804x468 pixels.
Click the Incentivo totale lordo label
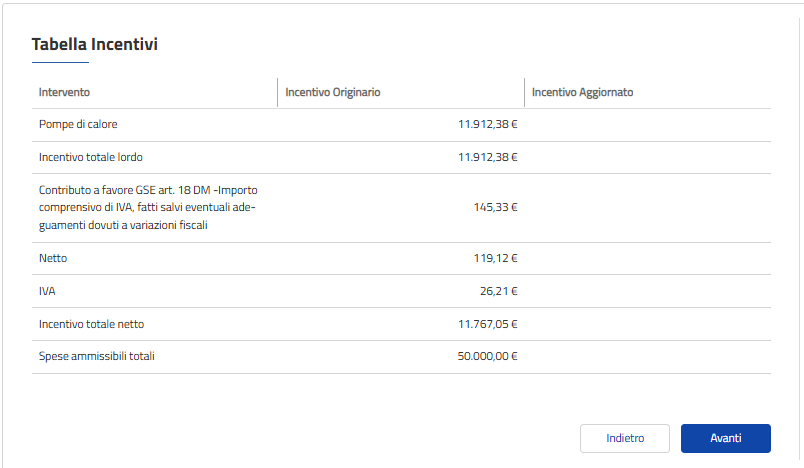(91, 157)
